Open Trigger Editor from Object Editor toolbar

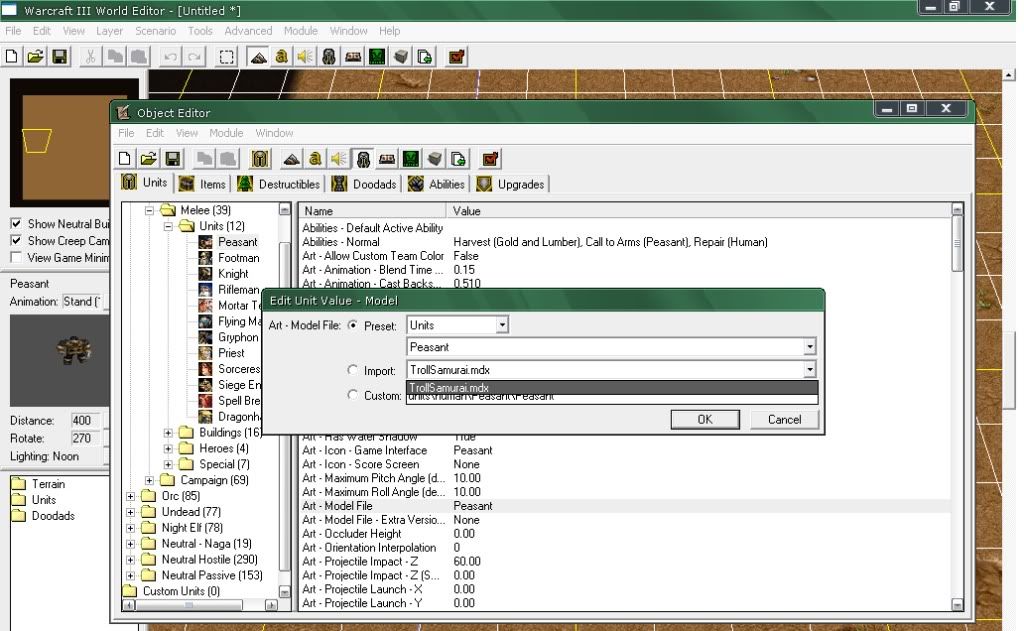tap(315, 159)
